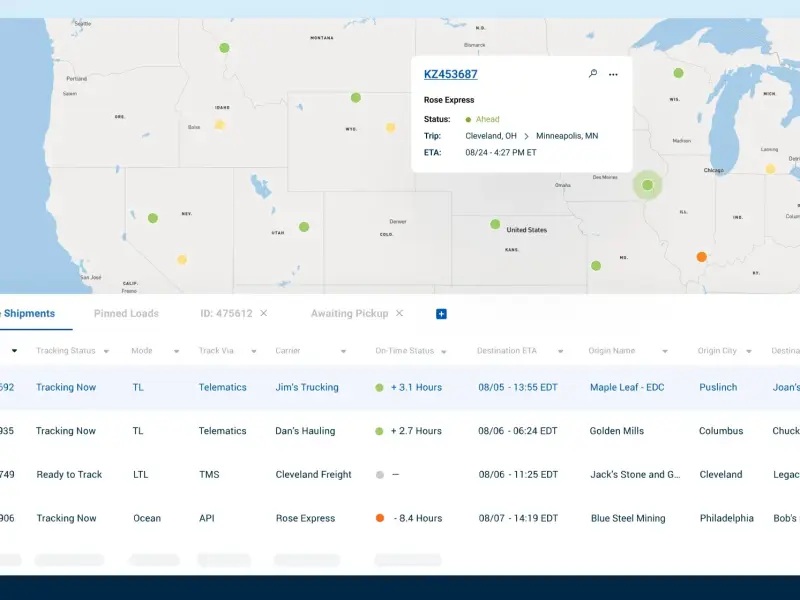Image resolution: width=800 pixels, height=600 pixels.
Task: Click the green marker in Nevada
Action: (153, 218)
